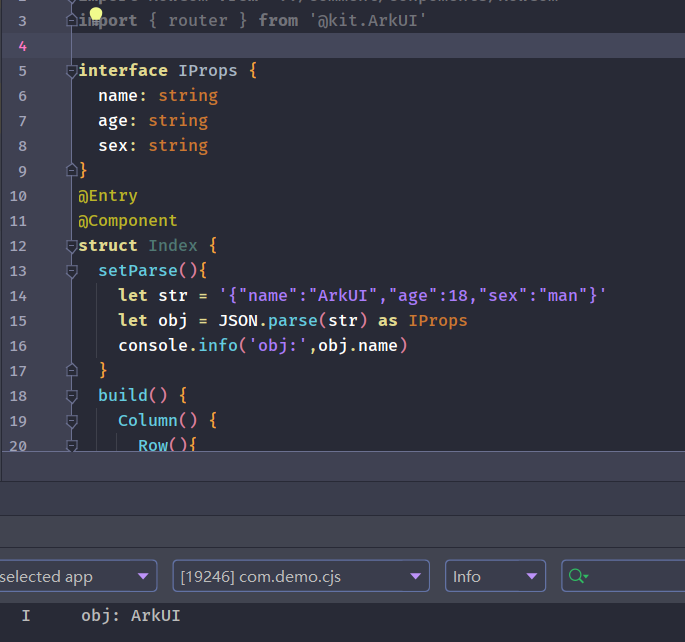The width and height of the screenshot is (685, 642).
Task: Collapse the build() method
Action: (x=71, y=396)
